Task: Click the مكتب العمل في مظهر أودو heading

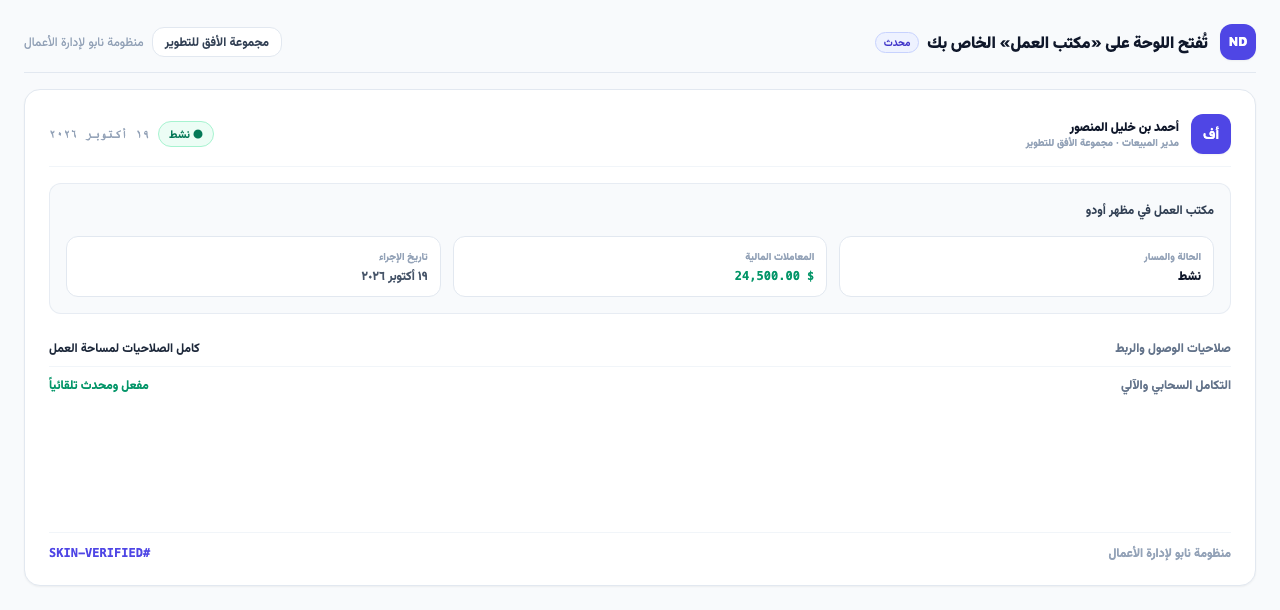Action: (1150, 210)
